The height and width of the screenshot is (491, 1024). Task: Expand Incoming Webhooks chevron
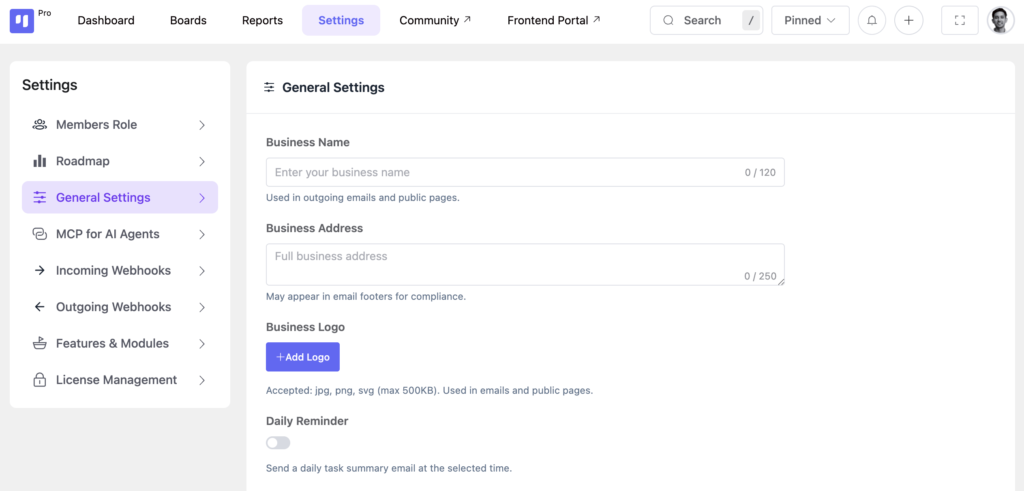pyautogui.click(x=202, y=271)
